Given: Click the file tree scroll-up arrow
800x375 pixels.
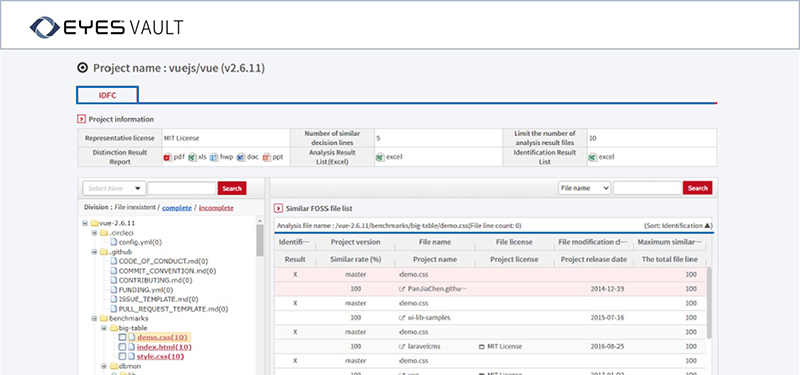Looking at the screenshot, I should pyautogui.click(x=260, y=220).
